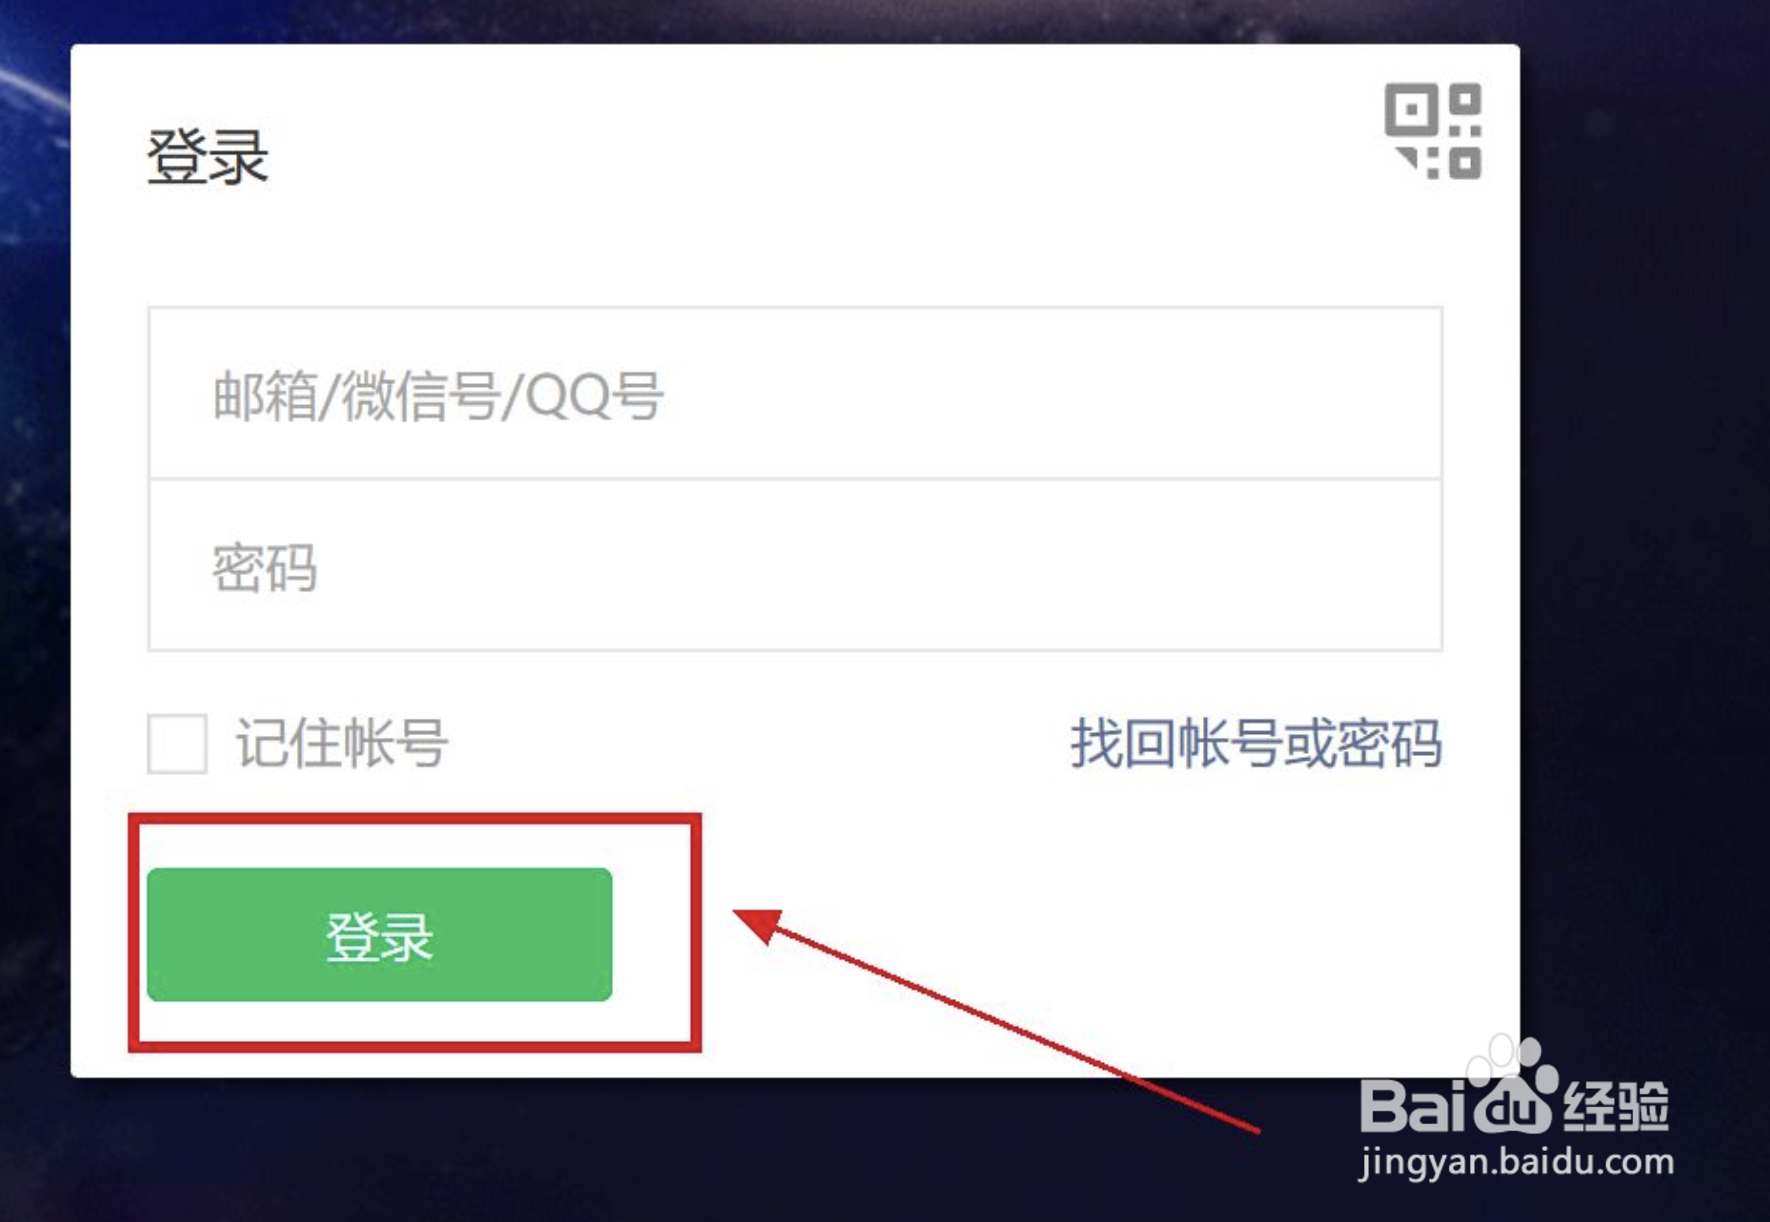Click the Baidu paw print logo
Image resolution: width=1770 pixels, height=1222 pixels.
click(x=1512, y=1085)
